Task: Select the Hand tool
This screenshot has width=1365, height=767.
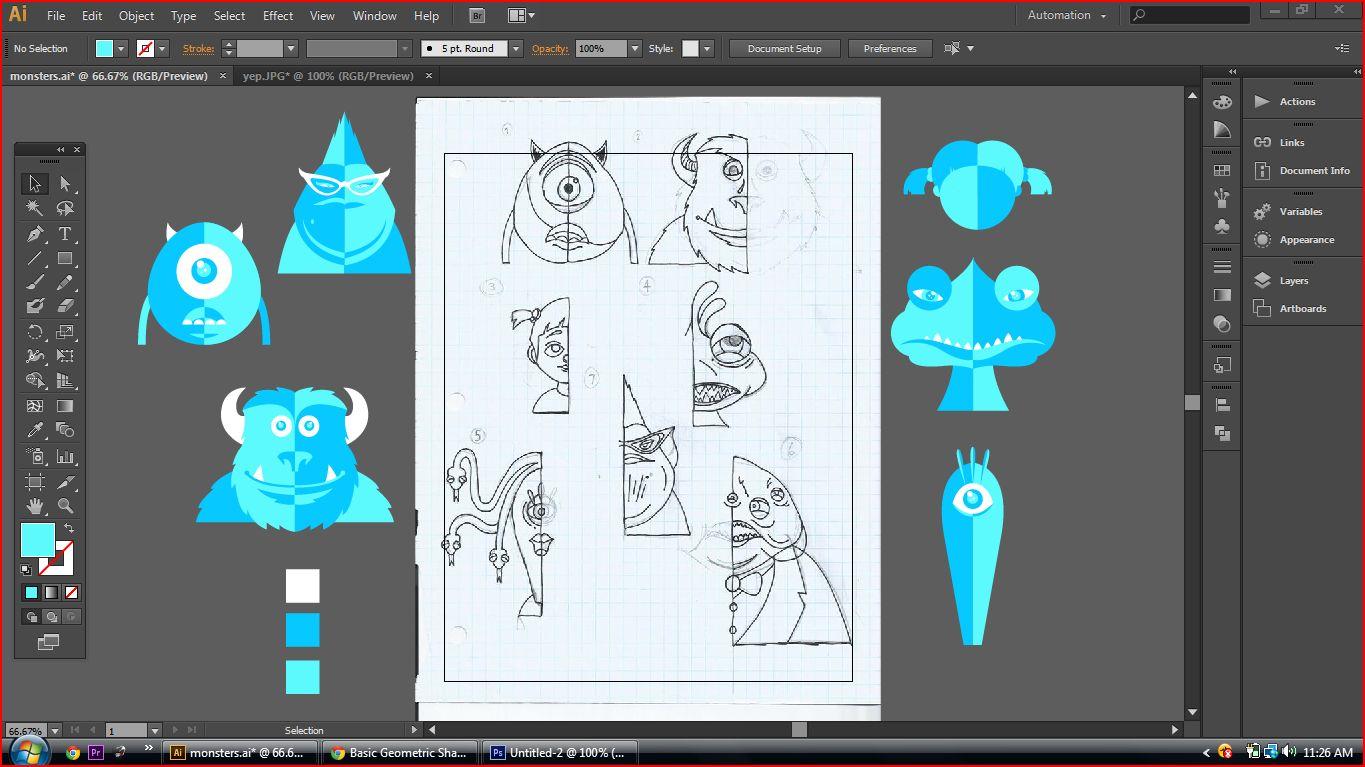Action: tap(35, 507)
